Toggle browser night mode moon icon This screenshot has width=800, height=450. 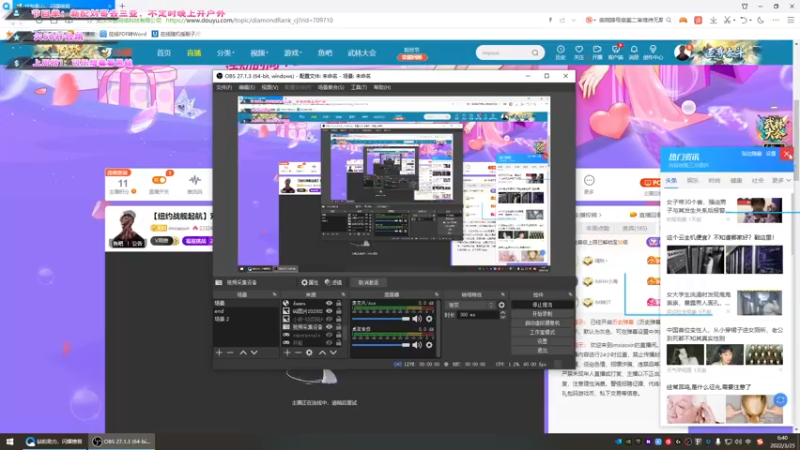[761, 20]
